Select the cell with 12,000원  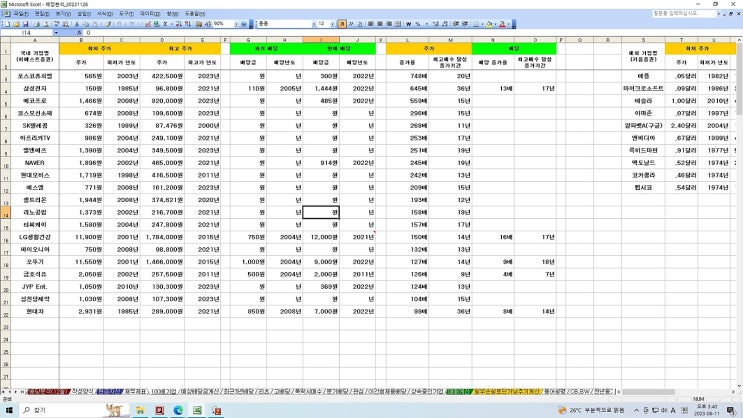(321, 237)
